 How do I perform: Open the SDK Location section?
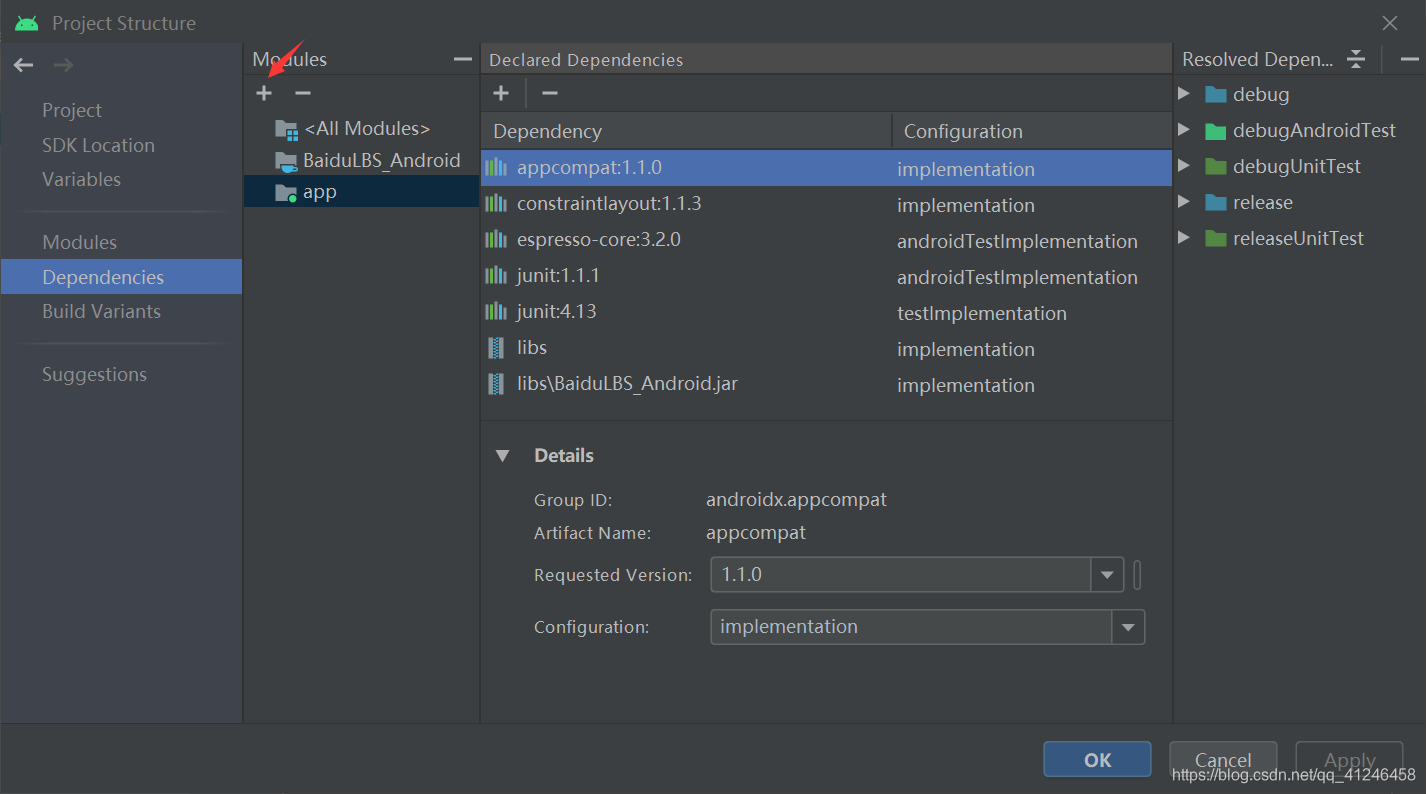[98, 145]
